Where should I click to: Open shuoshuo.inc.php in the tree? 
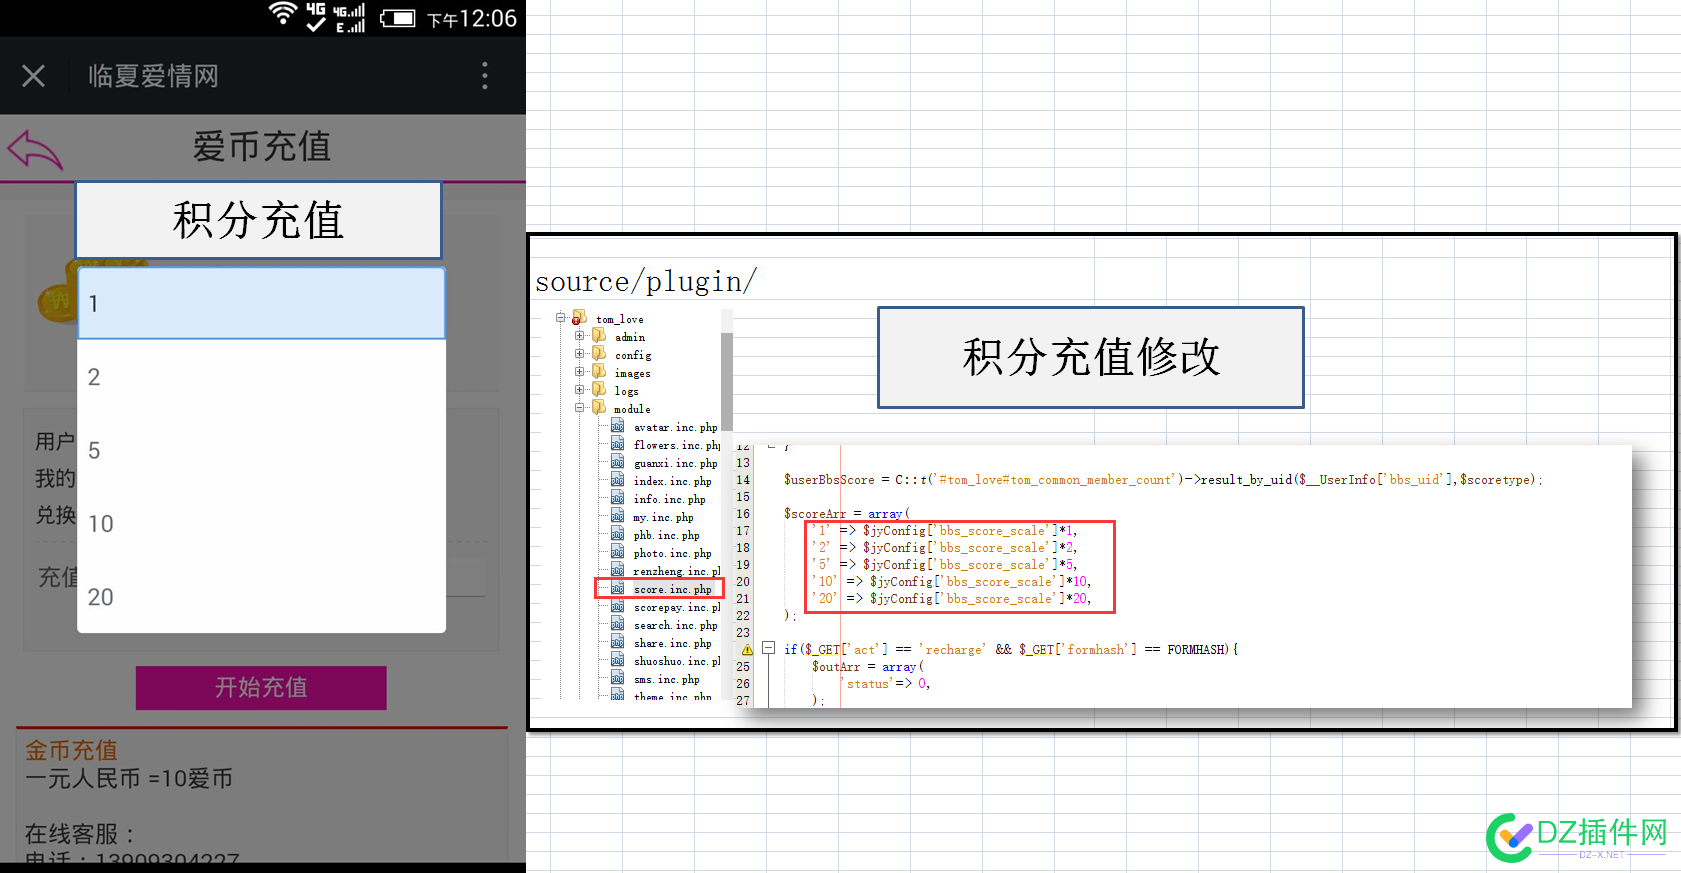point(676,661)
